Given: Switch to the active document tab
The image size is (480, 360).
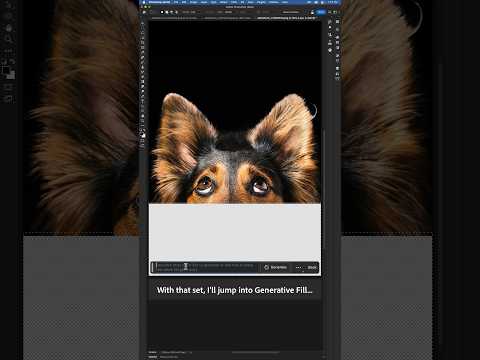Looking at the screenshot, I should click(x=286, y=18).
